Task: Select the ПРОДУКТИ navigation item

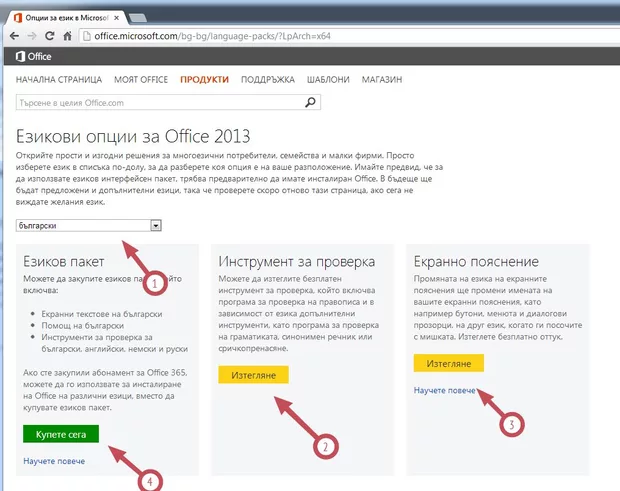Action: 204,80
